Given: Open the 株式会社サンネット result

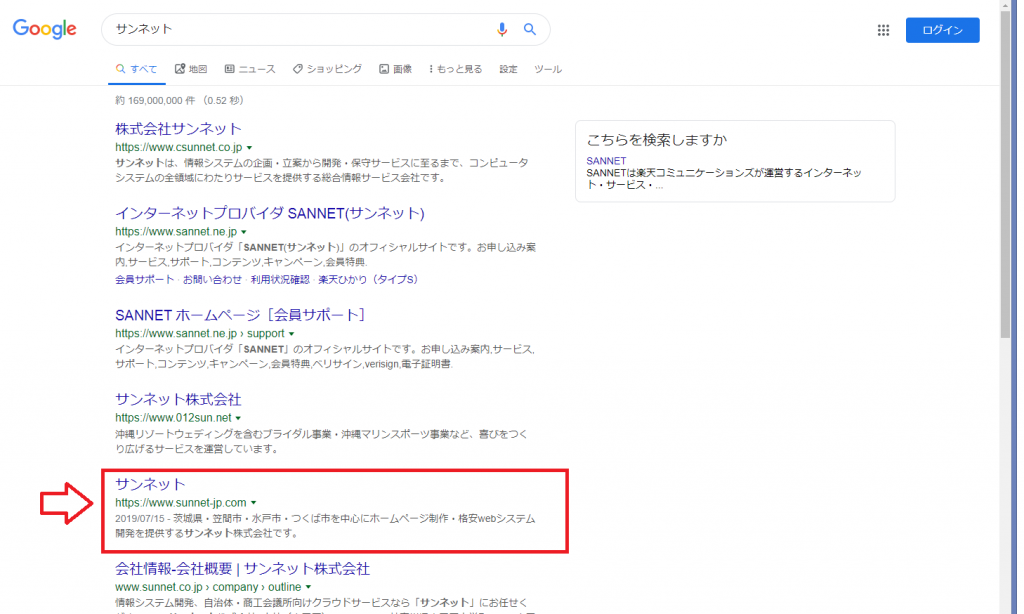Looking at the screenshot, I should (x=178, y=129).
